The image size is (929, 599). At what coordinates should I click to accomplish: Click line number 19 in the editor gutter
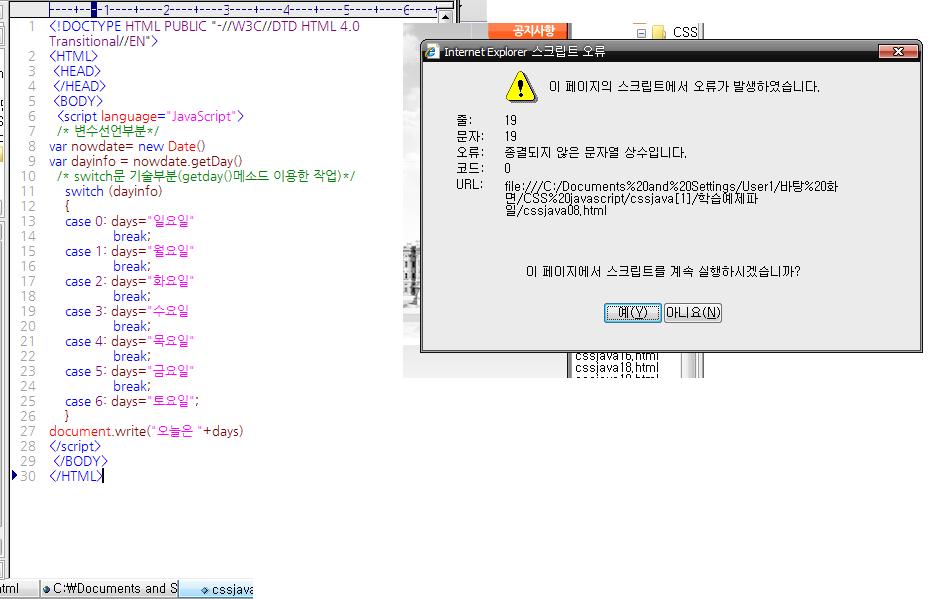click(28, 311)
